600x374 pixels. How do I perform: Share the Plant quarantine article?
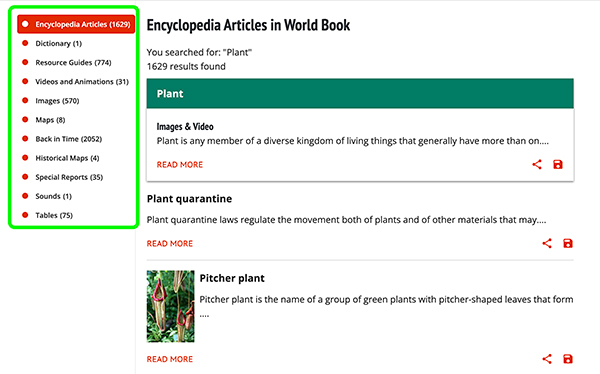[x=547, y=243]
